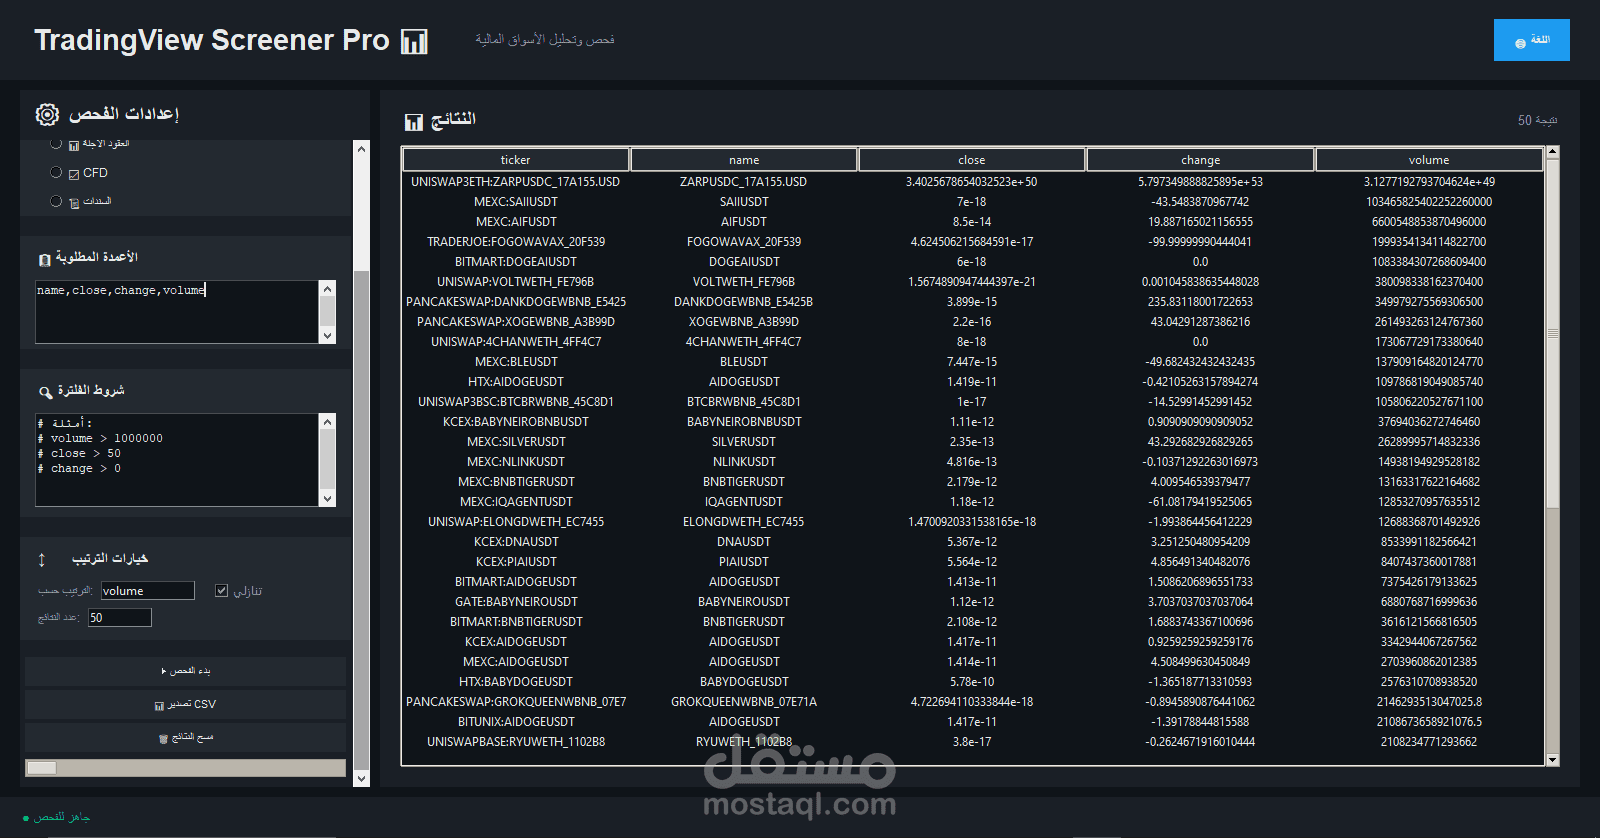Click the results table vertical scrollbar thumb
Screen dimensions: 1600x838
pos(1552,333)
